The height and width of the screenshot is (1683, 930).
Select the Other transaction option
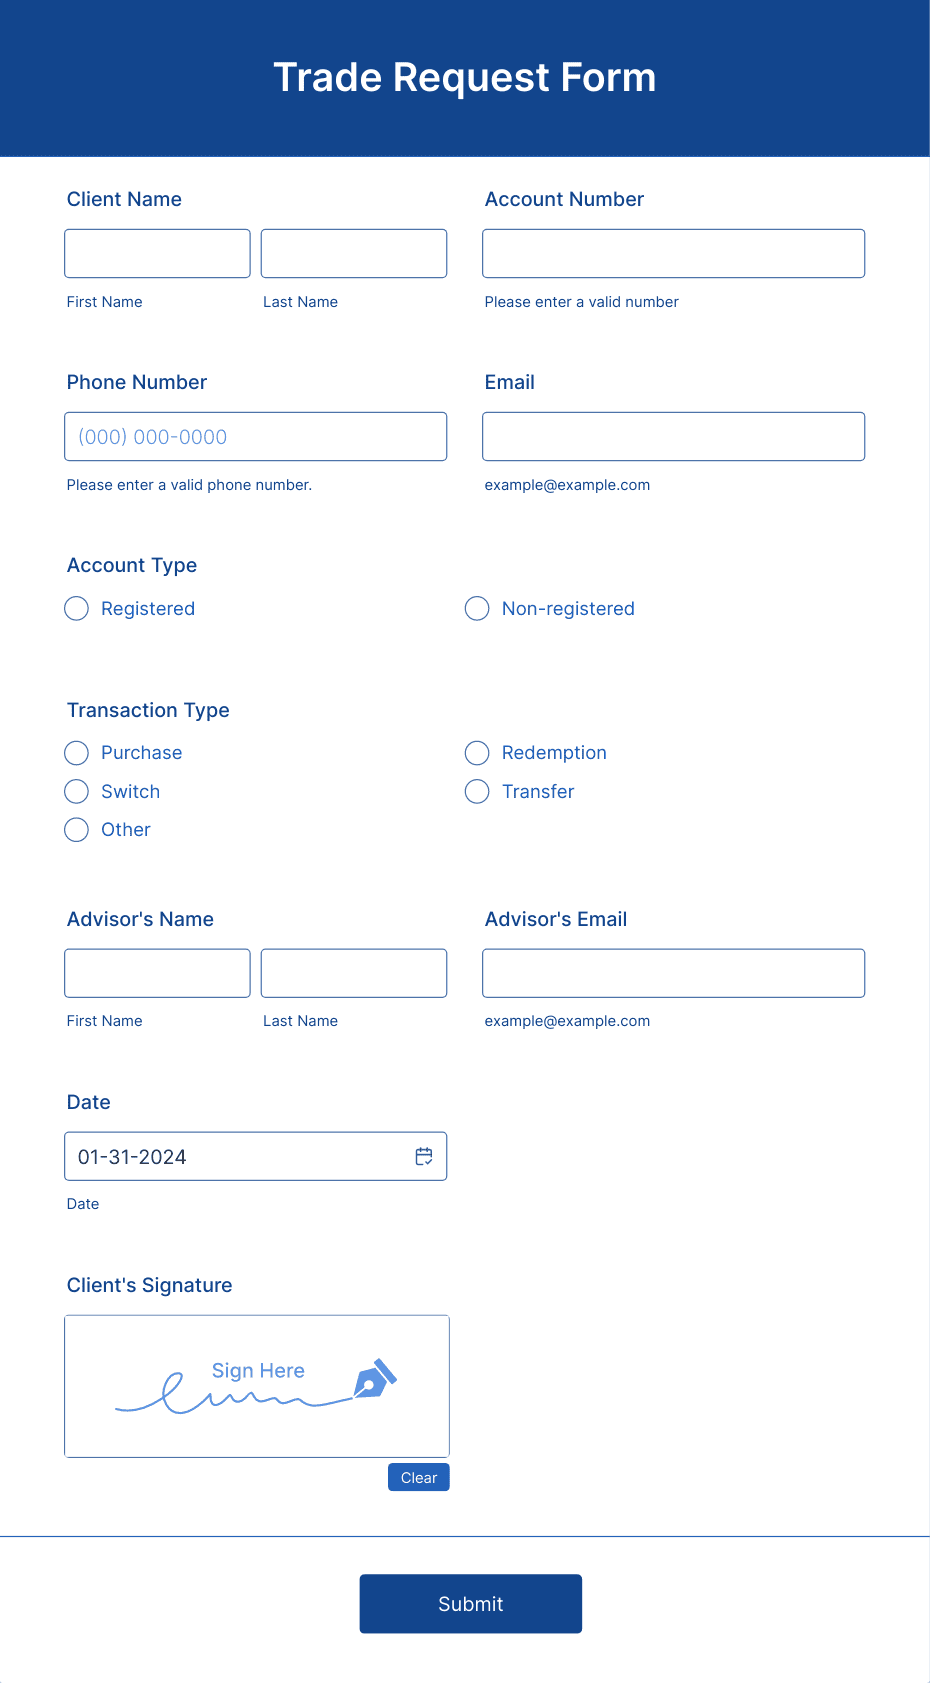(76, 829)
